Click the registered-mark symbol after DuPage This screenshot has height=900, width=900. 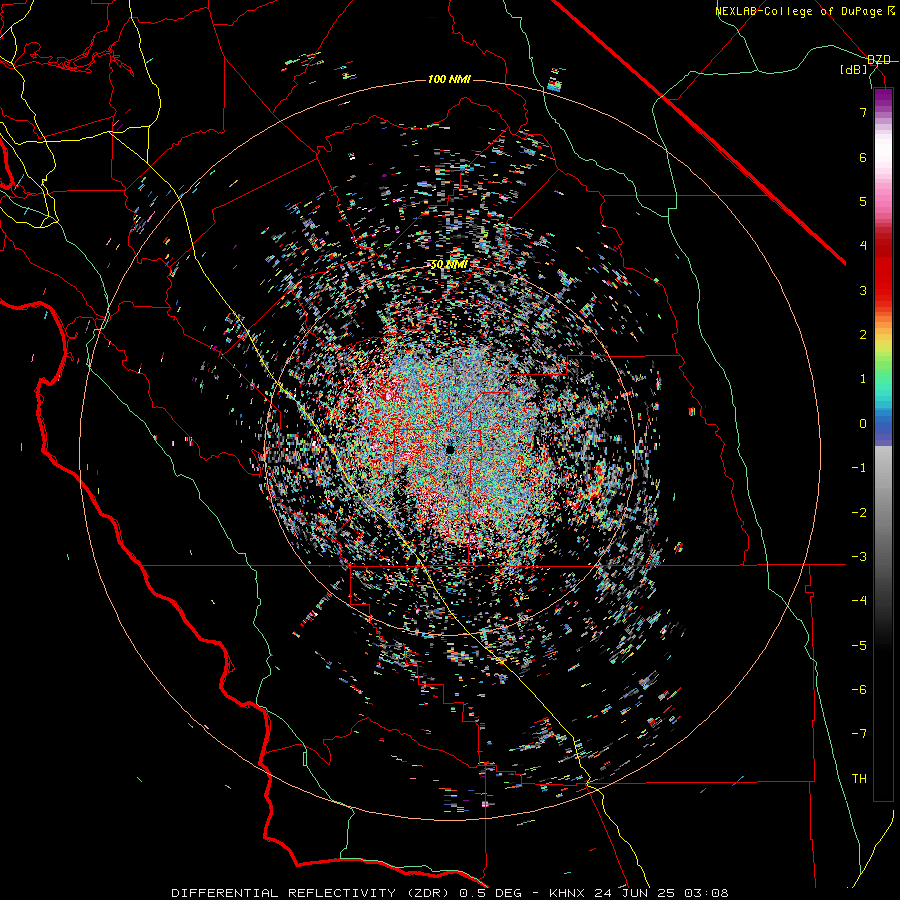coord(891,10)
